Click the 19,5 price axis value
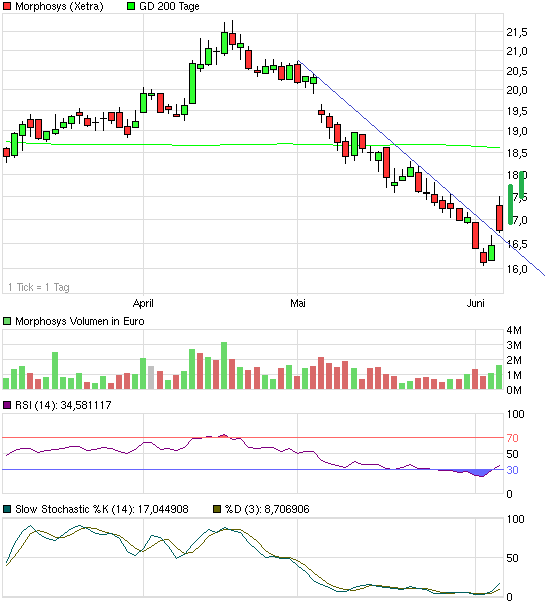This screenshot has width=545, height=606. (517, 111)
